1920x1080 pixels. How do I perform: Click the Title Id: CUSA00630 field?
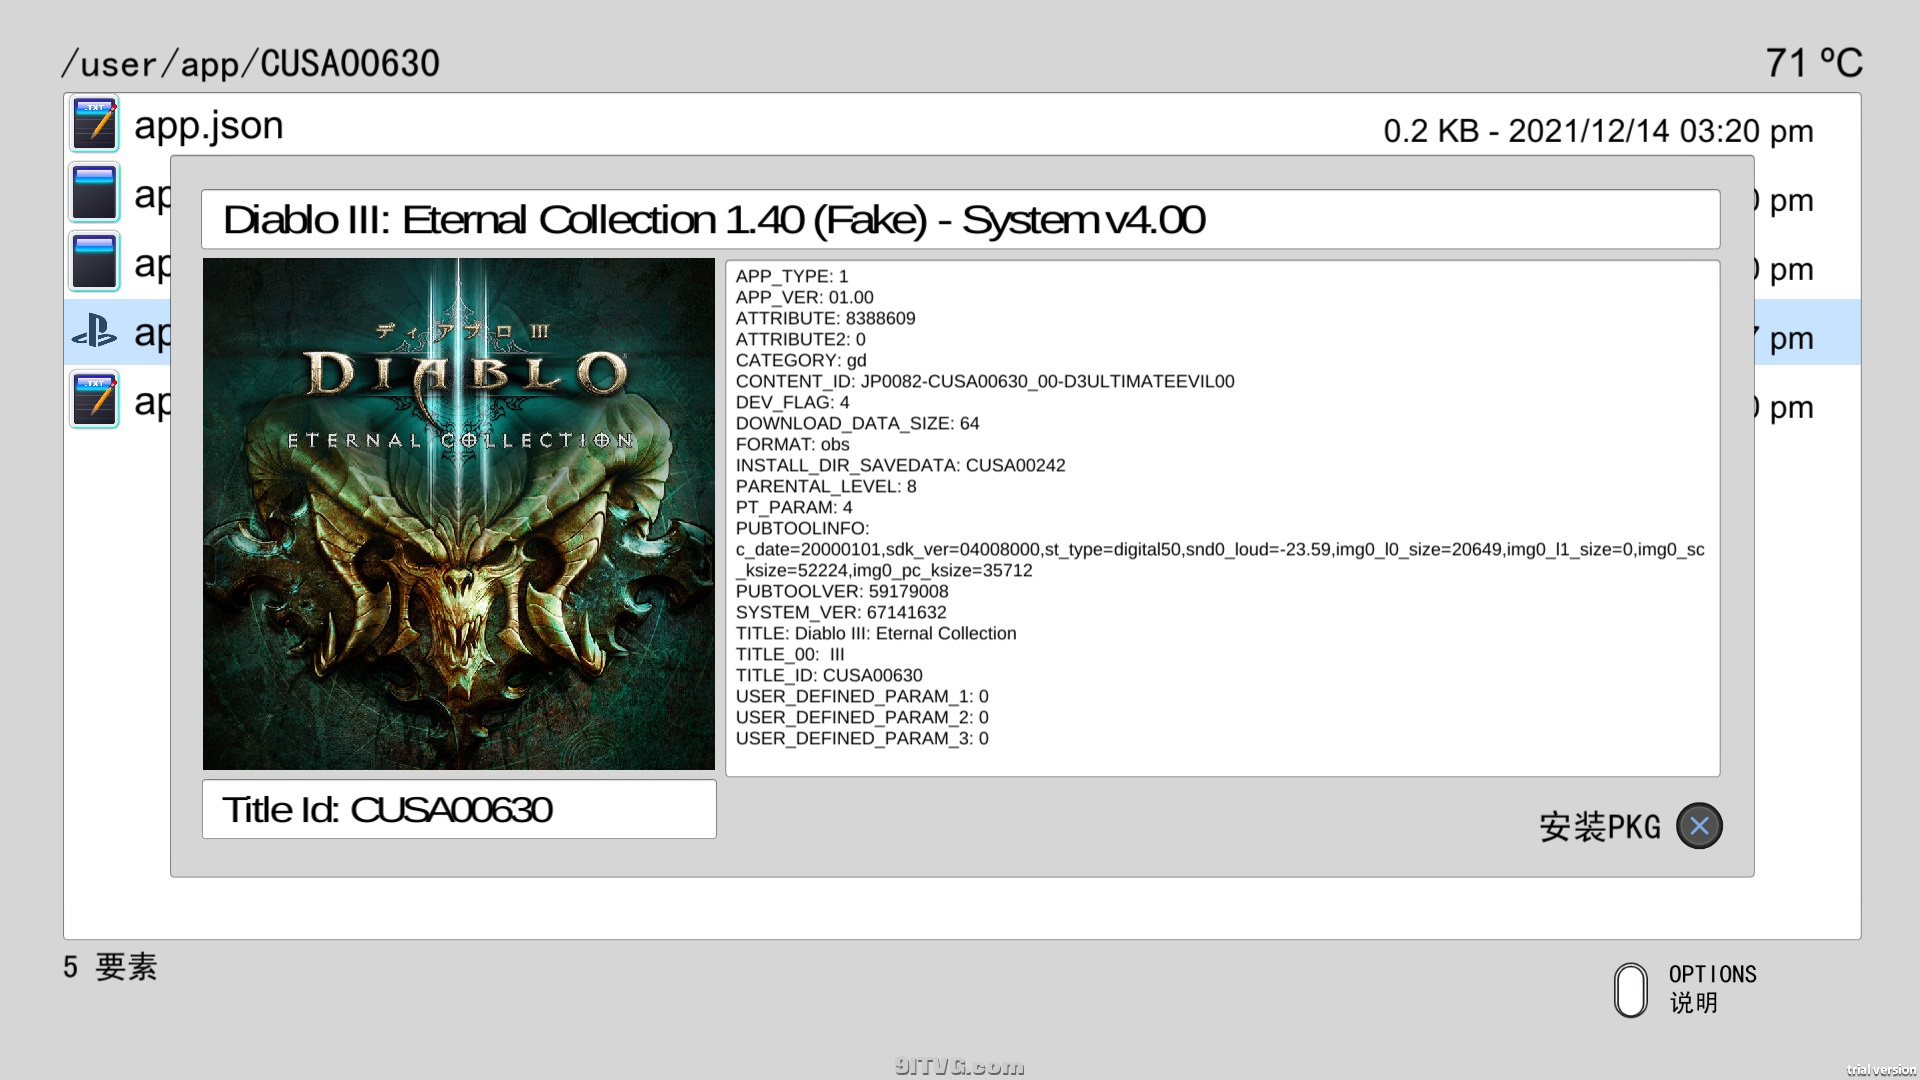click(x=459, y=809)
